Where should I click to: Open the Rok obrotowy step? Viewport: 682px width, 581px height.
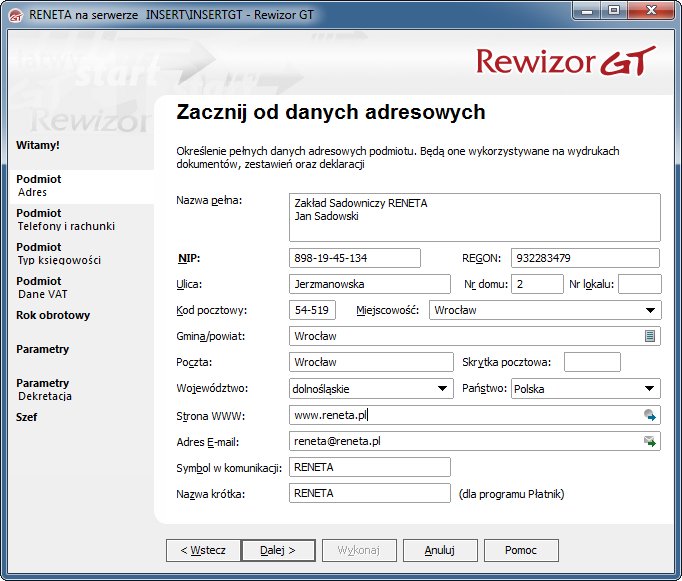tap(53, 315)
